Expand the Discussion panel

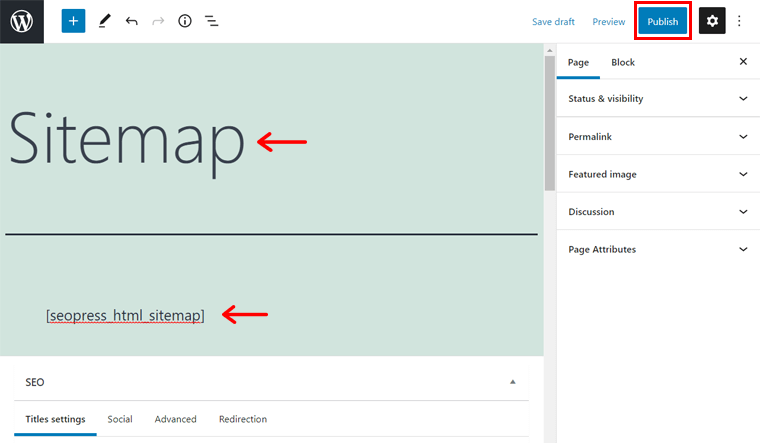(658, 211)
